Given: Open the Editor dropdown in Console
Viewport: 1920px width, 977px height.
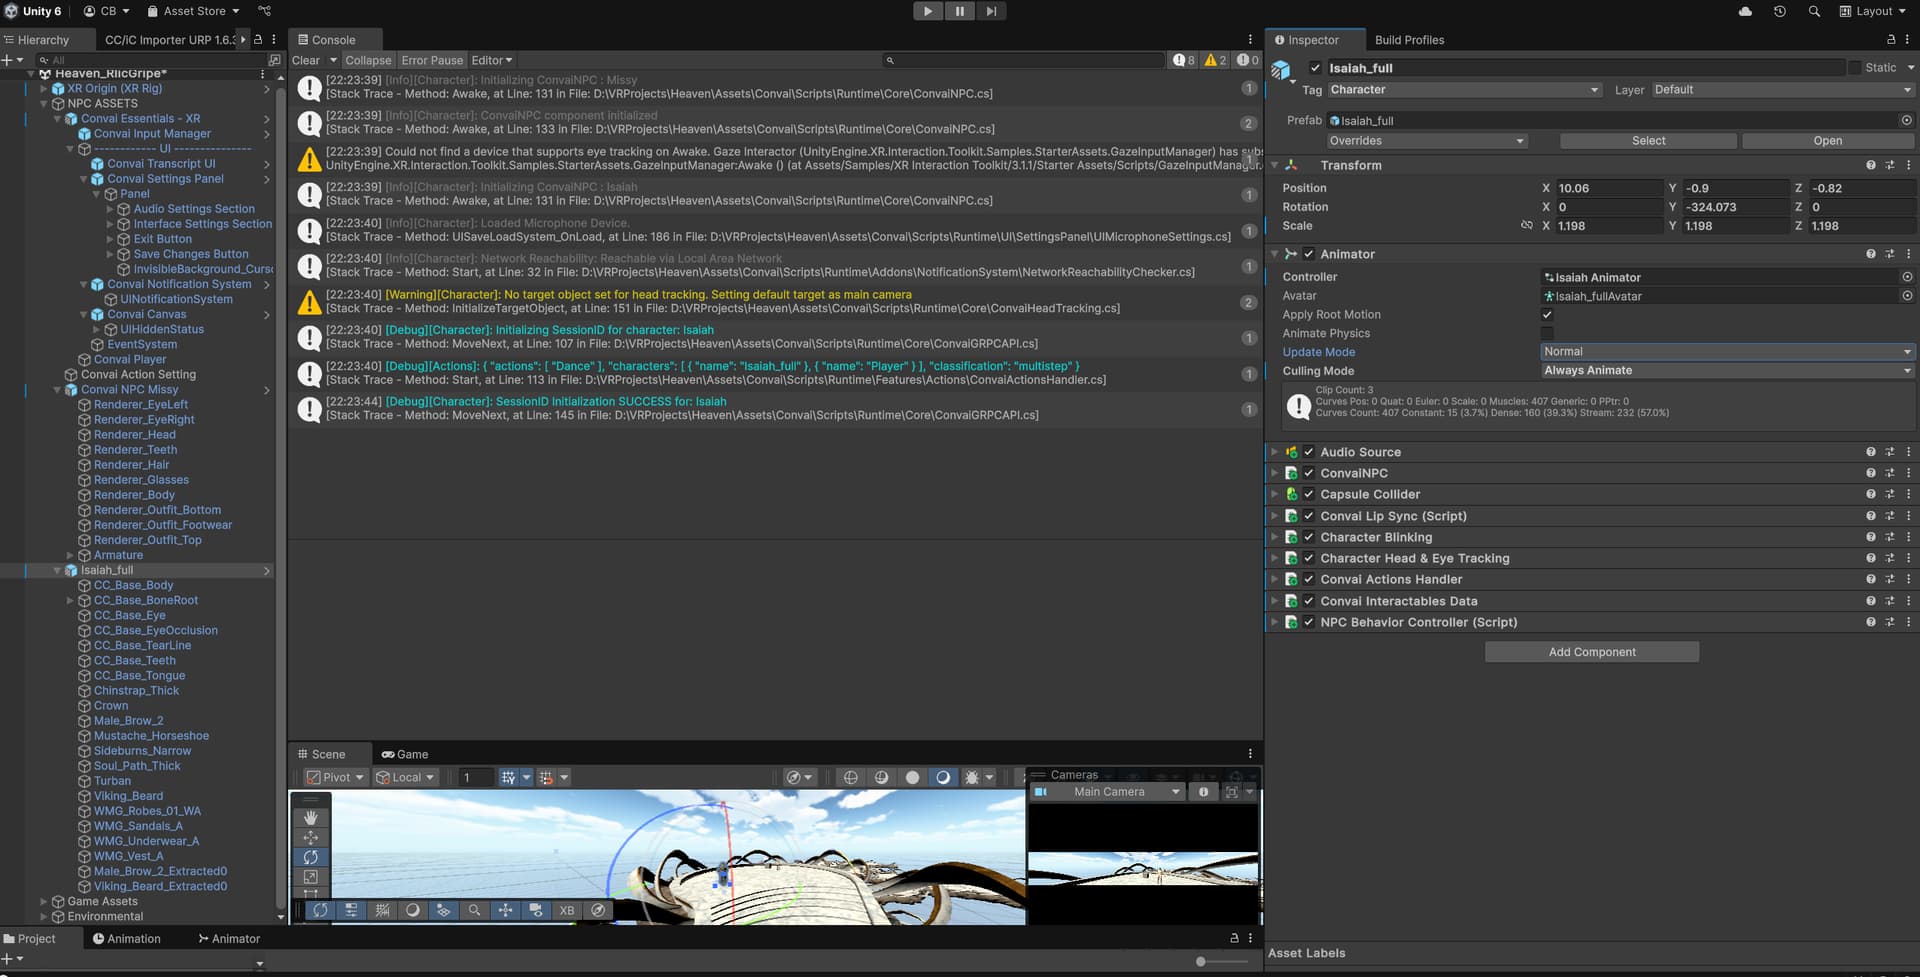Looking at the screenshot, I should [x=491, y=60].
